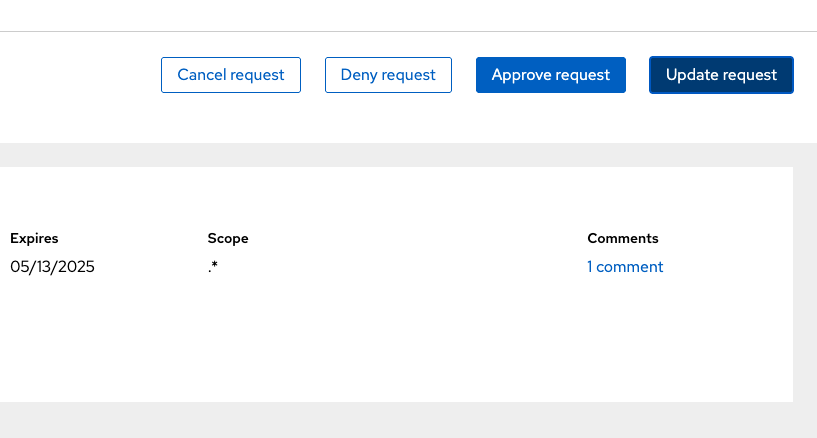The image size is (817, 438).
Task: Select the 05/13/2025 expiration date
Action: click(52, 267)
